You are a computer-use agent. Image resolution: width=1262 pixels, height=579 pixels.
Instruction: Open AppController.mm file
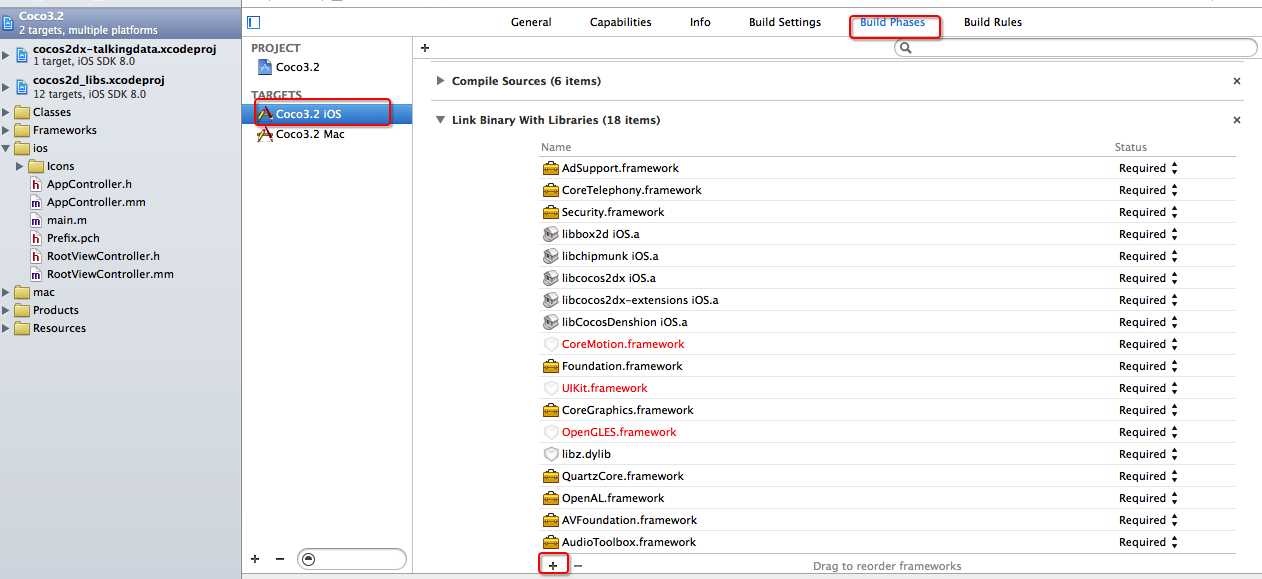point(87,202)
